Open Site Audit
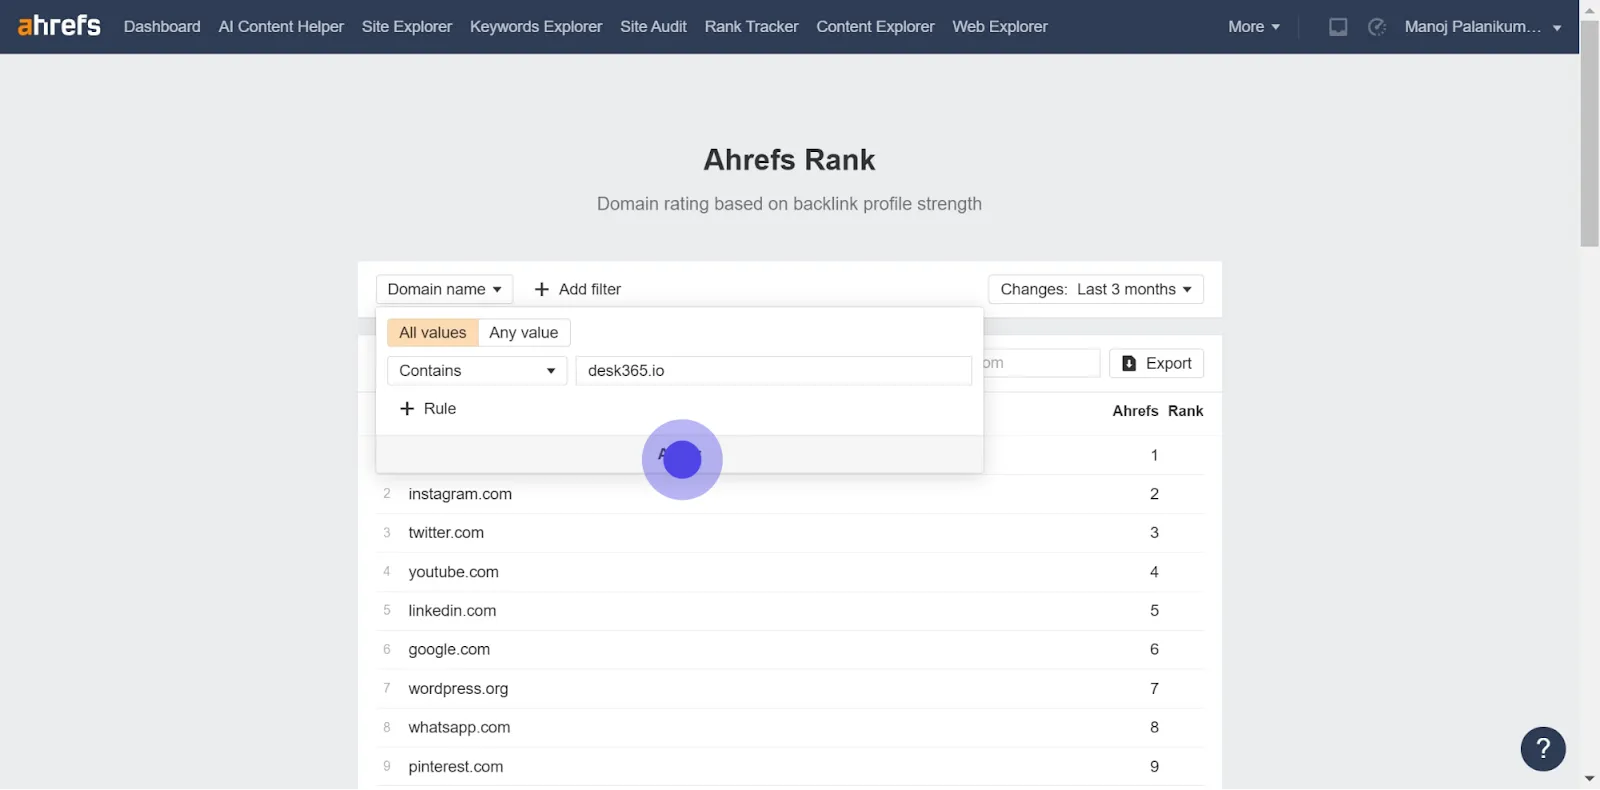This screenshot has height=790, width=1600. coord(653,27)
